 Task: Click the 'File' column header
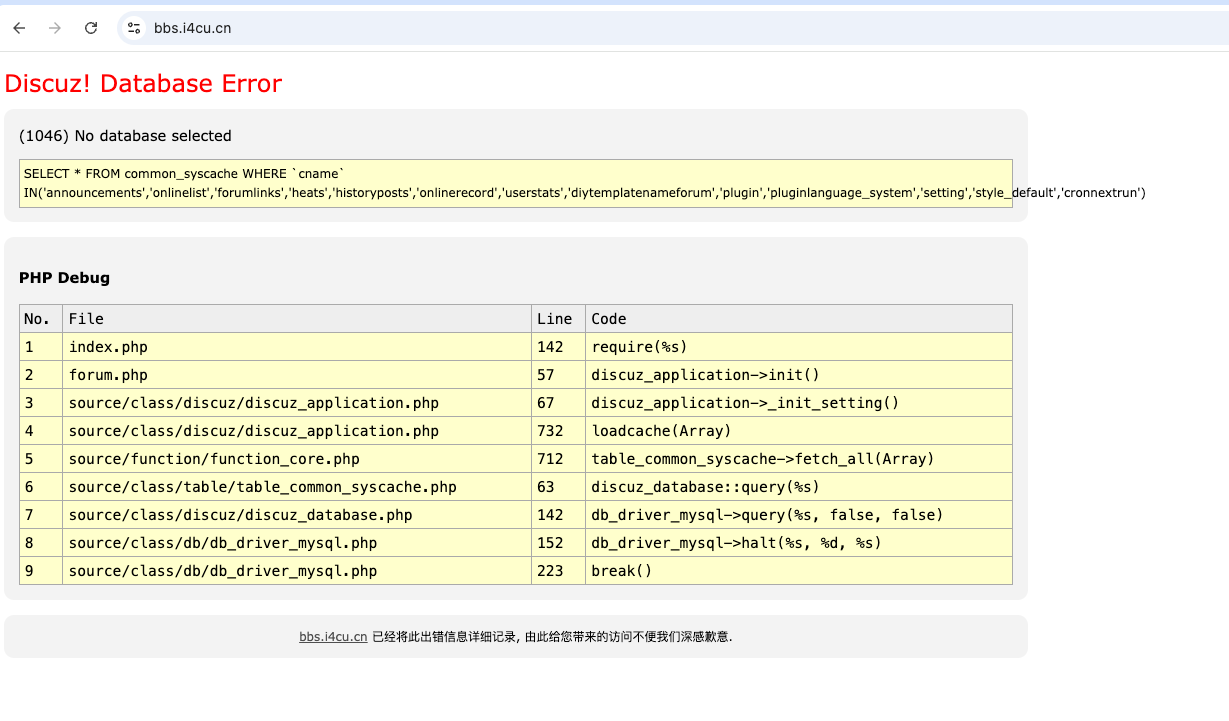297,319
